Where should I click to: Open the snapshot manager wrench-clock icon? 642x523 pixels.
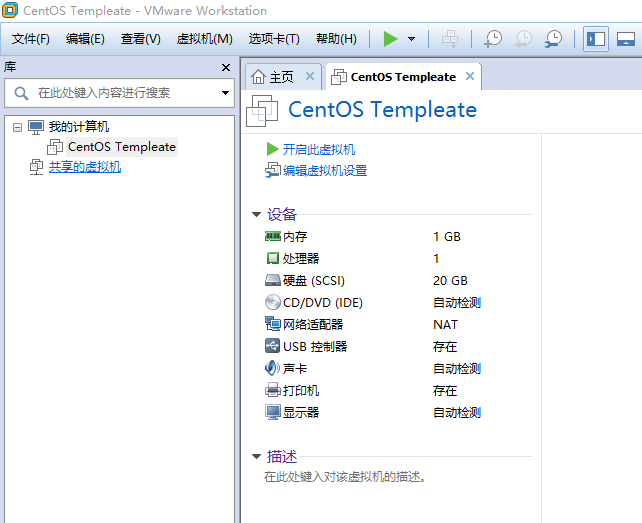pyautogui.click(x=553, y=39)
